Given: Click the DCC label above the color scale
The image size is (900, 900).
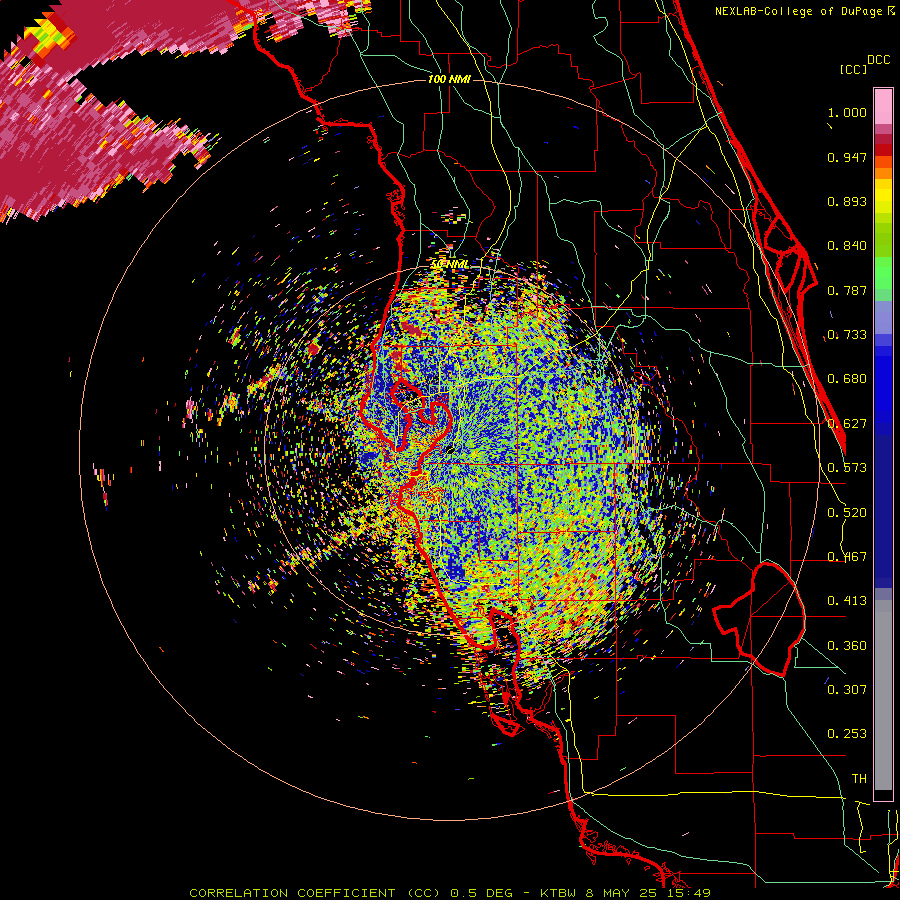Looking at the screenshot, I should (878, 60).
